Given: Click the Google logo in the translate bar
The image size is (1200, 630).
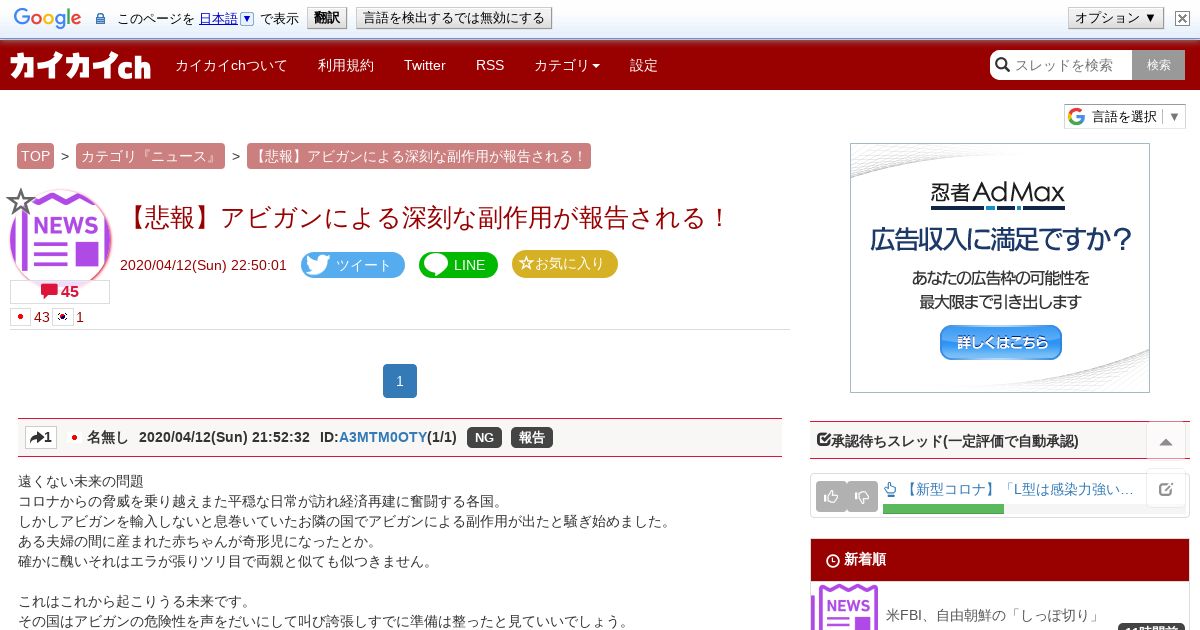Looking at the screenshot, I should (47, 18).
